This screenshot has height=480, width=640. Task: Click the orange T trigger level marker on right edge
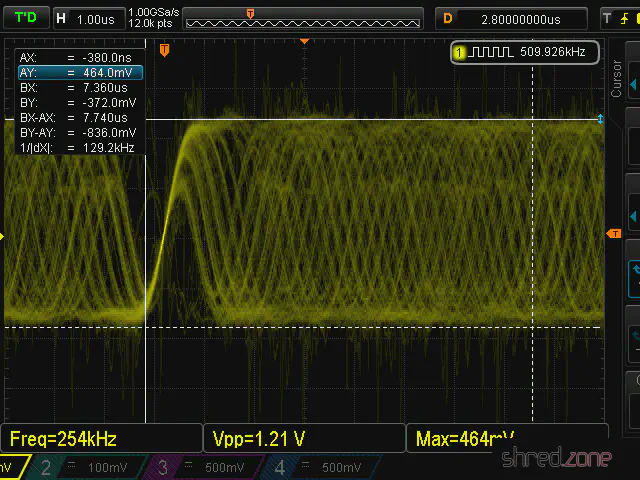pos(615,232)
